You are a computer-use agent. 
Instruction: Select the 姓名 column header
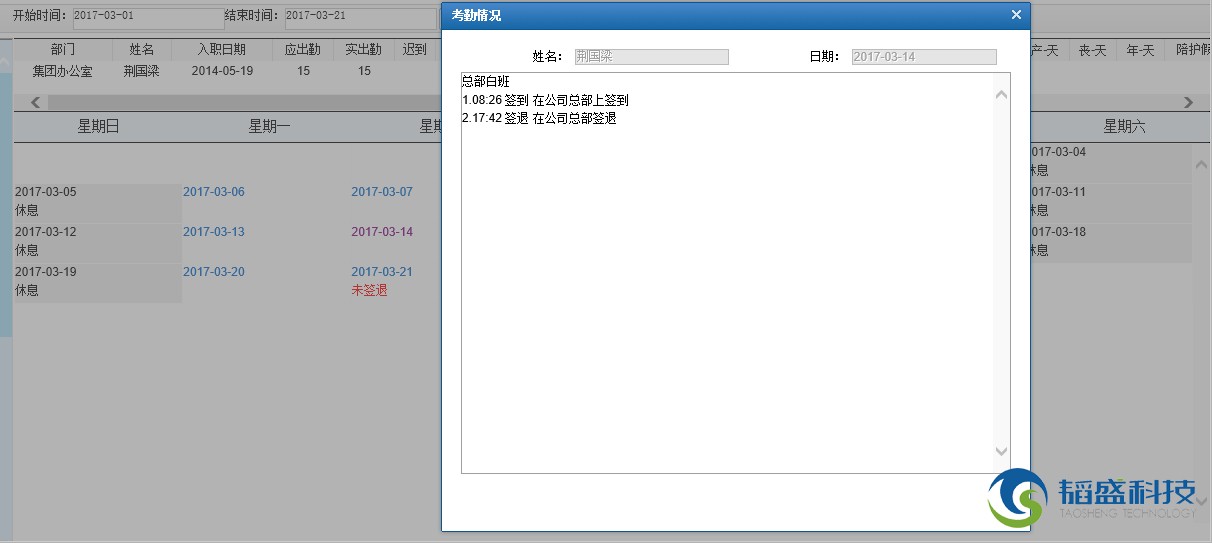coord(142,49)
